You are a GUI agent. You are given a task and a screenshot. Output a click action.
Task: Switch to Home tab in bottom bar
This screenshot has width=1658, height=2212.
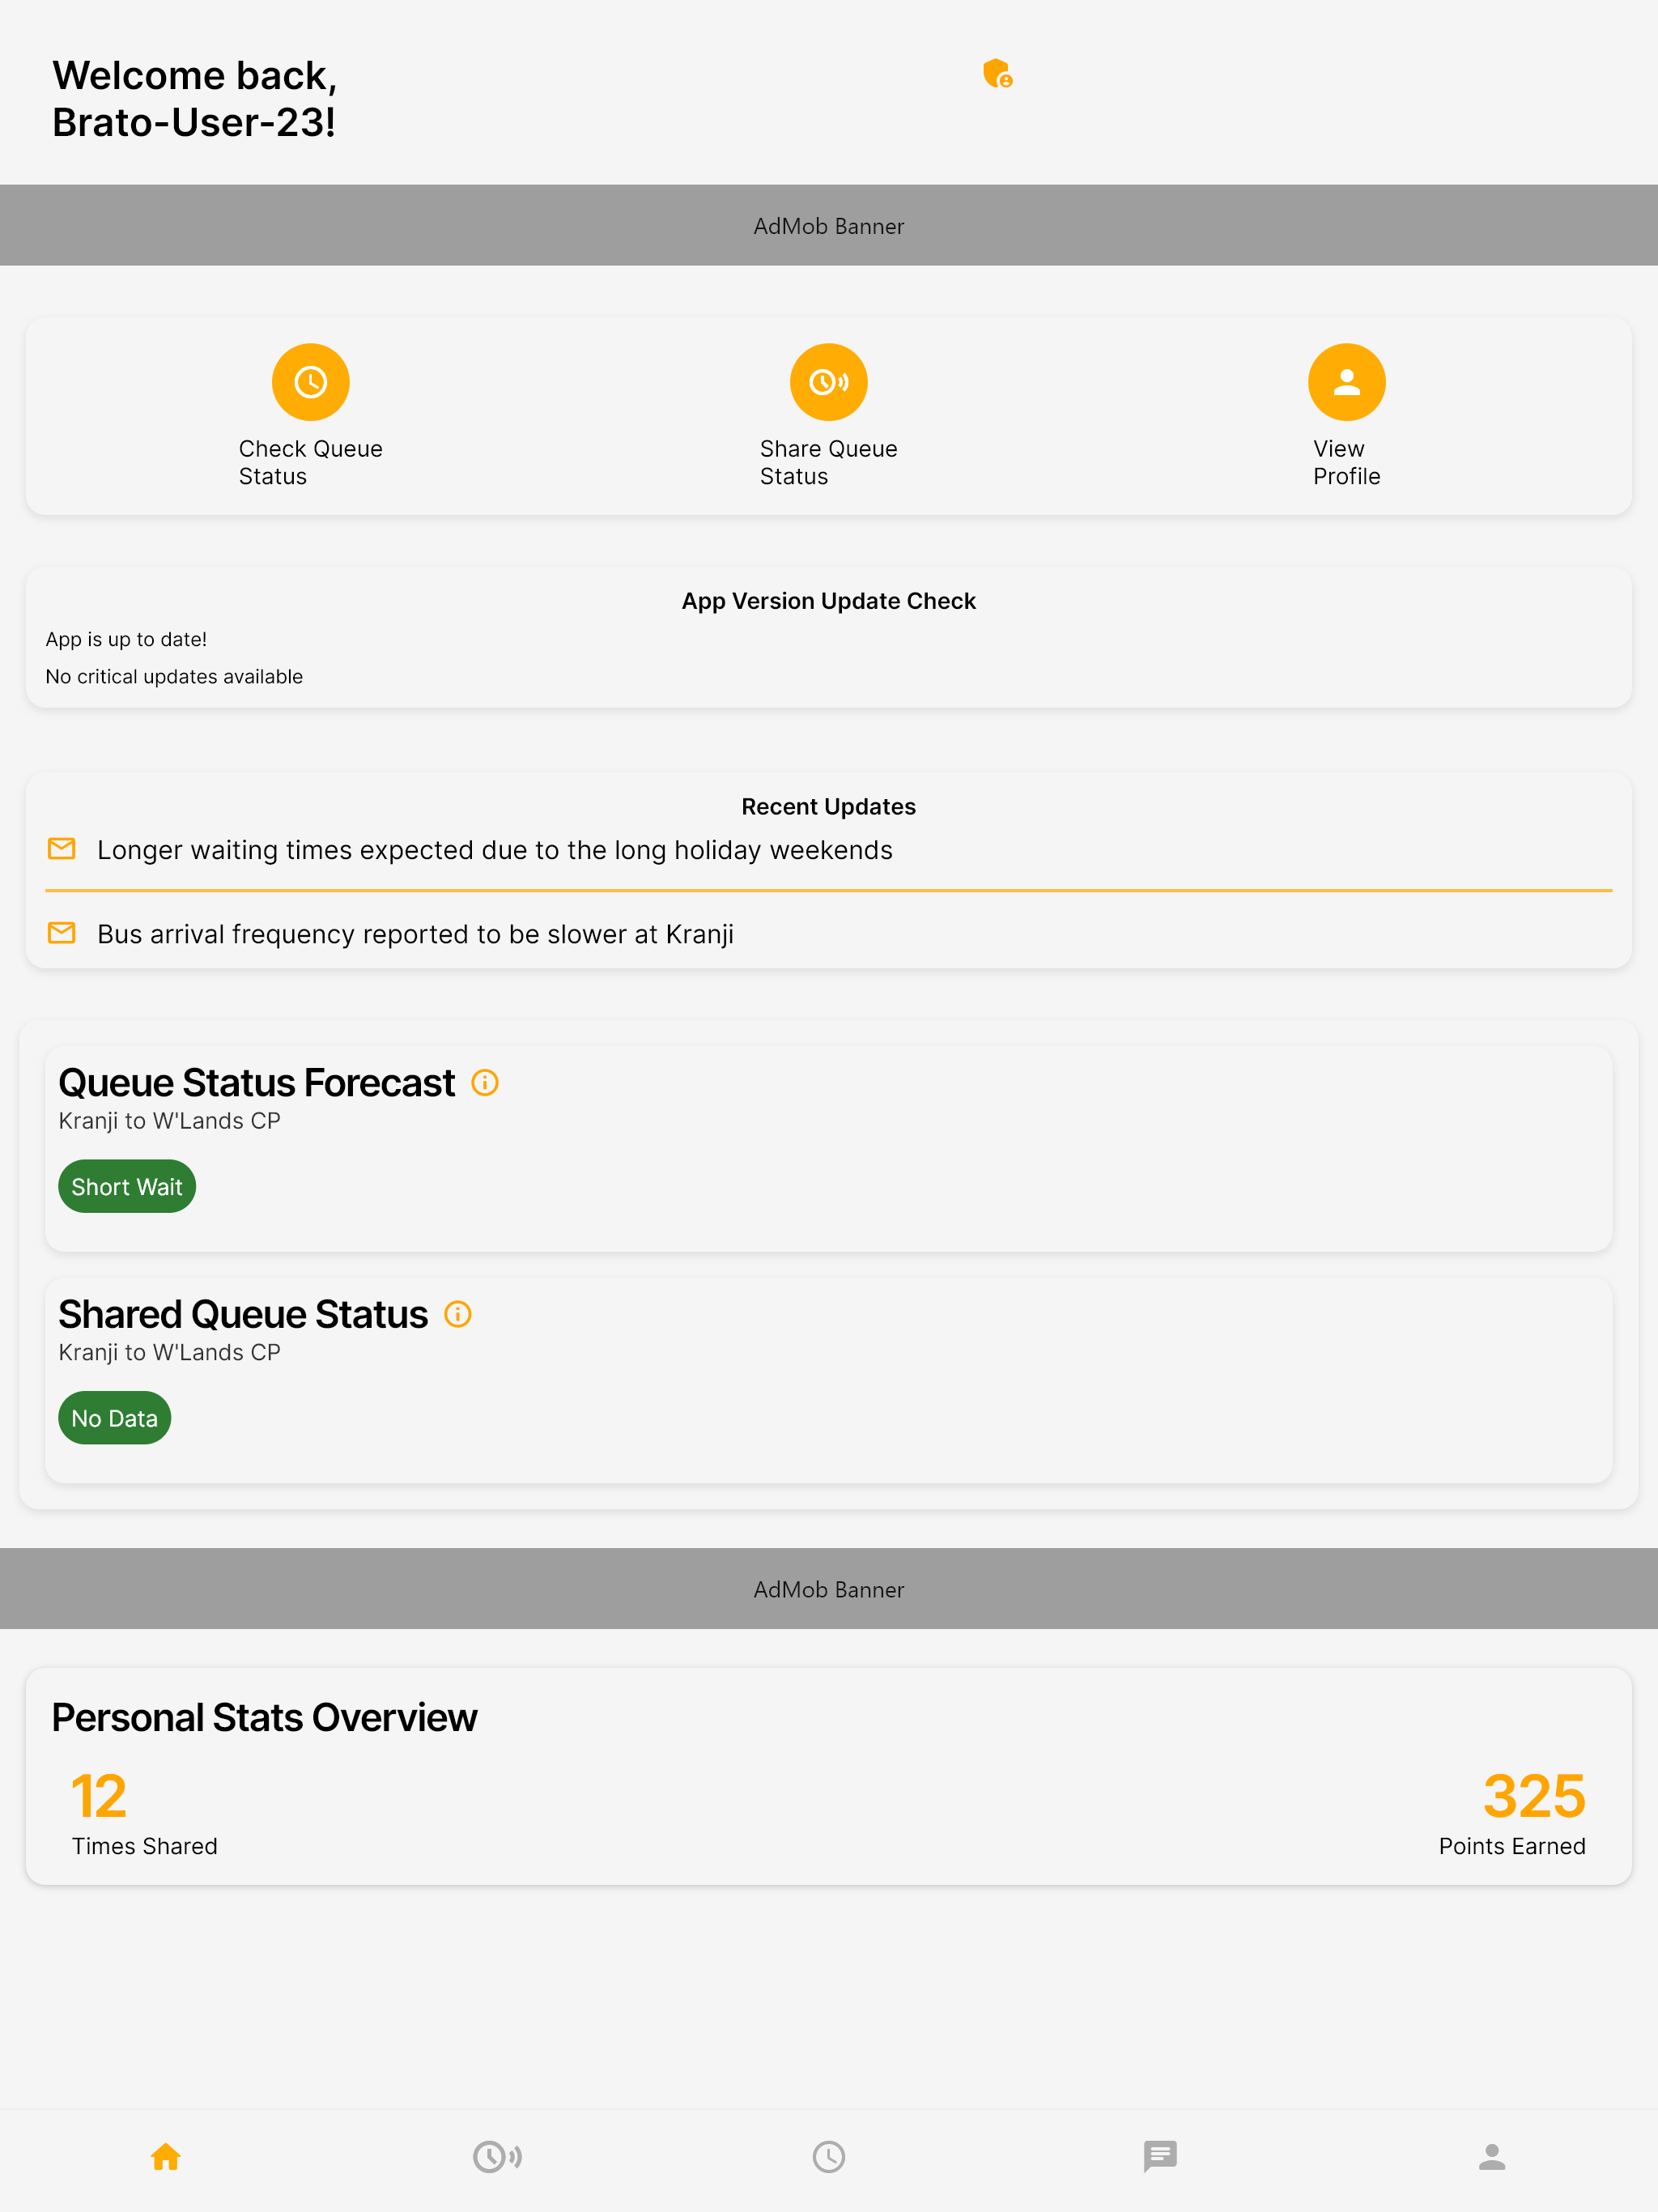166,2157
